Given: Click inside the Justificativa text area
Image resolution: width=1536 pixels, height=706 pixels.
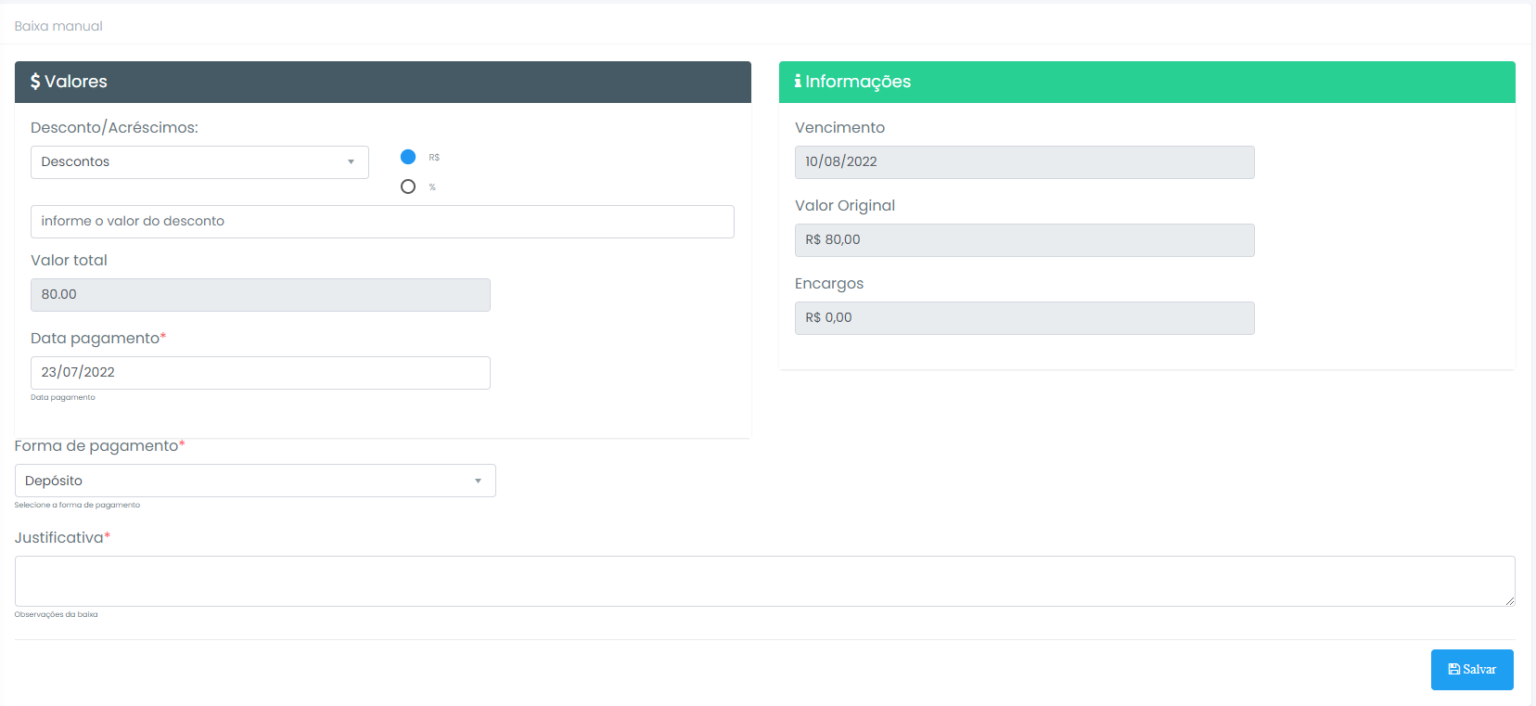Looking at the screenshot, I should pyautogui.click(x=760, y=580).
